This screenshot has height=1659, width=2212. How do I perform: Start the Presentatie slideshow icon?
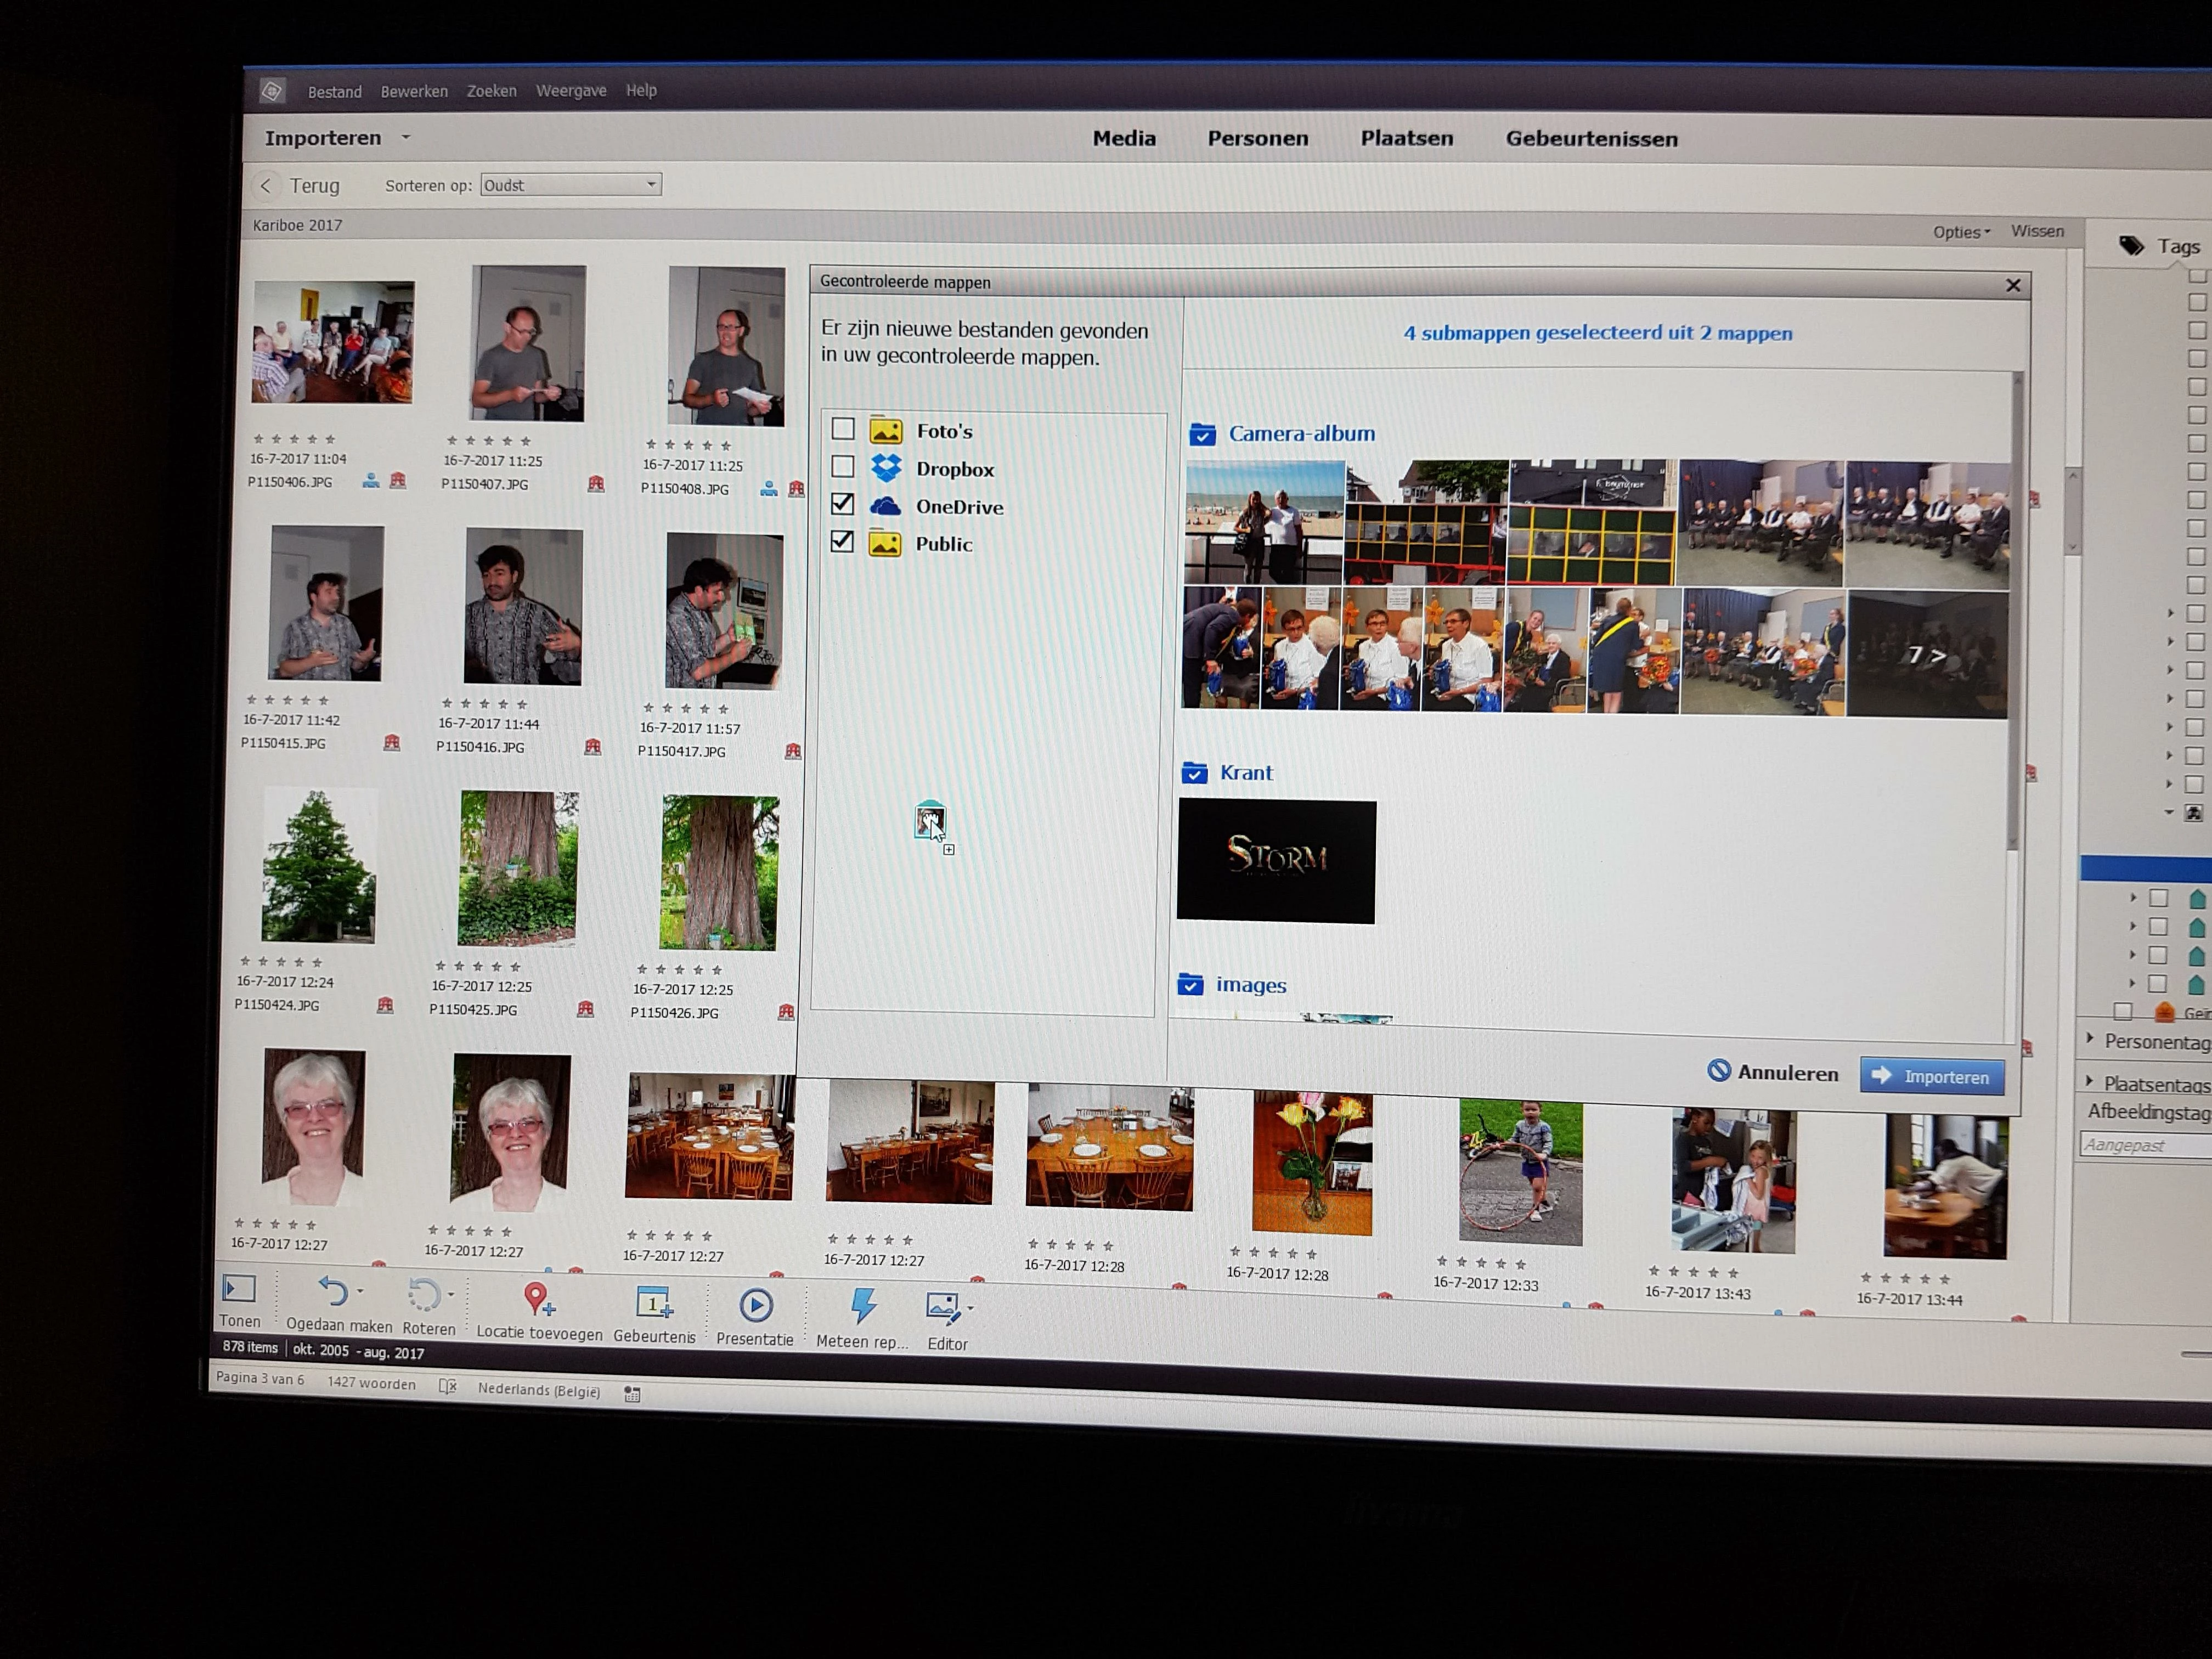(x=755, y=1305)
